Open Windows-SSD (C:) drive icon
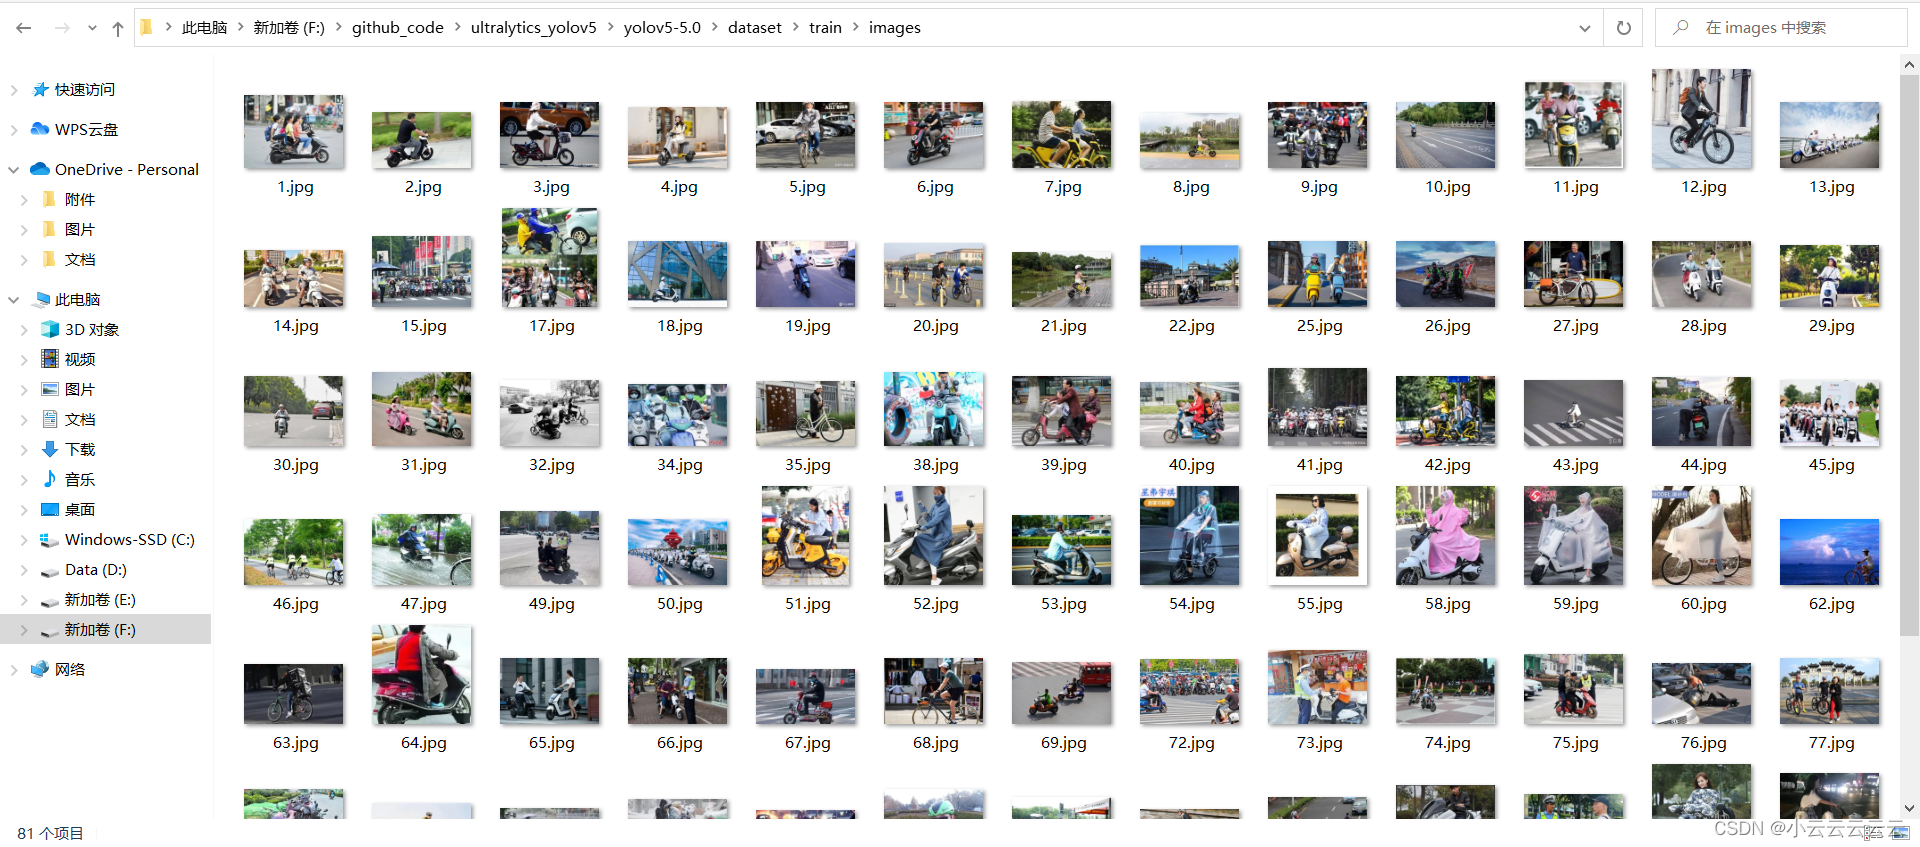The image size is (1920, 847). 50,540
